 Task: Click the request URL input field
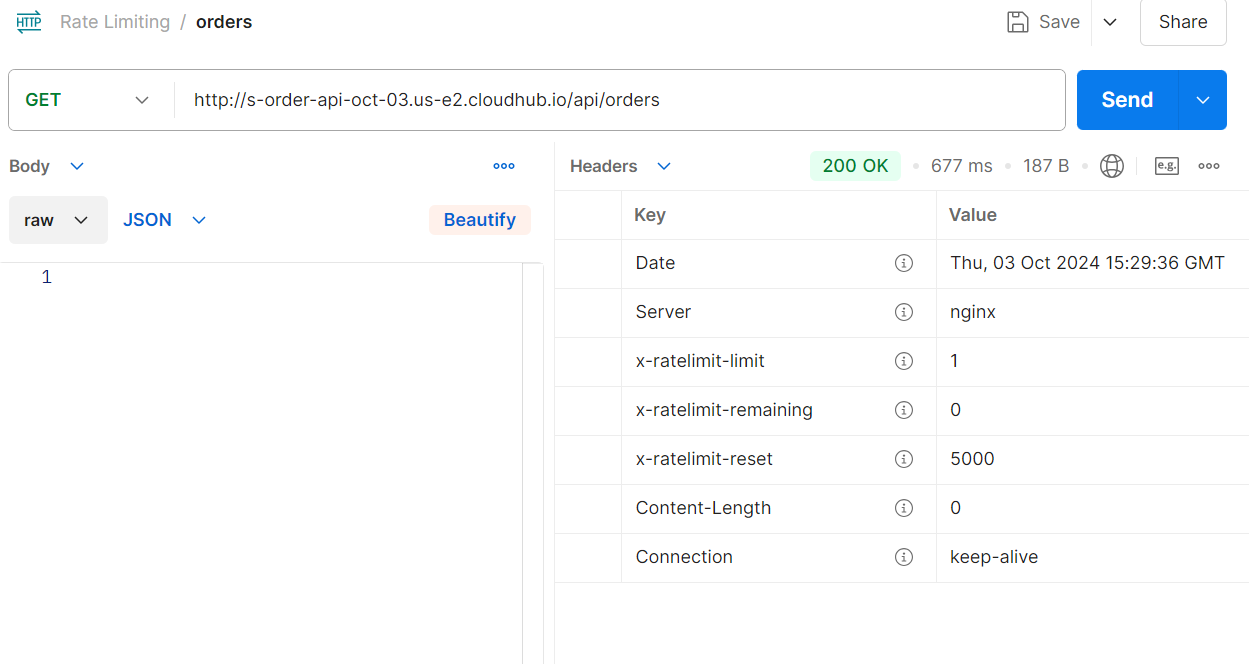pyautogui.click(x=620, y=100)
